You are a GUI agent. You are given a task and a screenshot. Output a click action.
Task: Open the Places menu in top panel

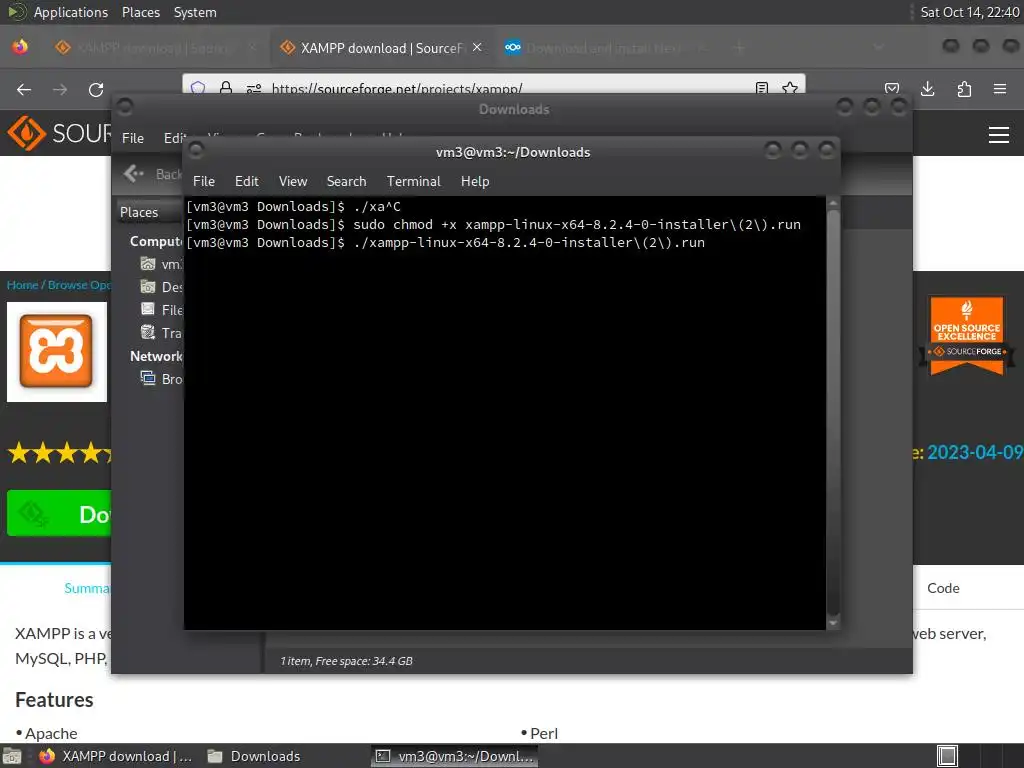pos(140,12)
